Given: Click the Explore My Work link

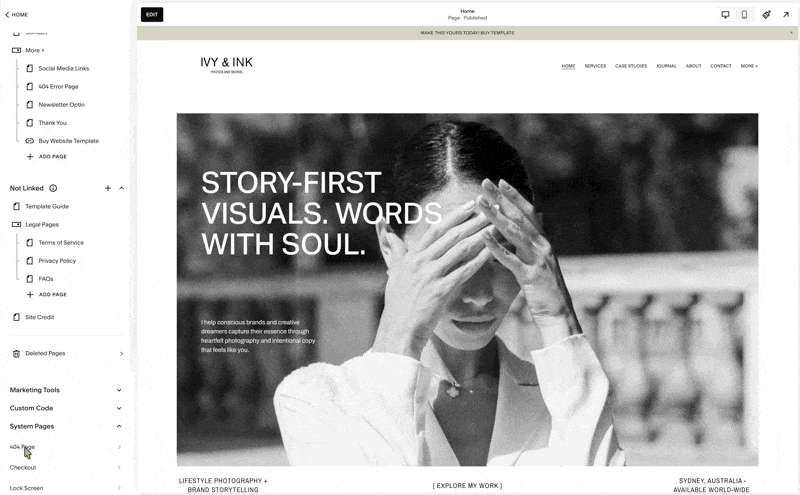Looking at the screenshot, I should pos(467,486).
